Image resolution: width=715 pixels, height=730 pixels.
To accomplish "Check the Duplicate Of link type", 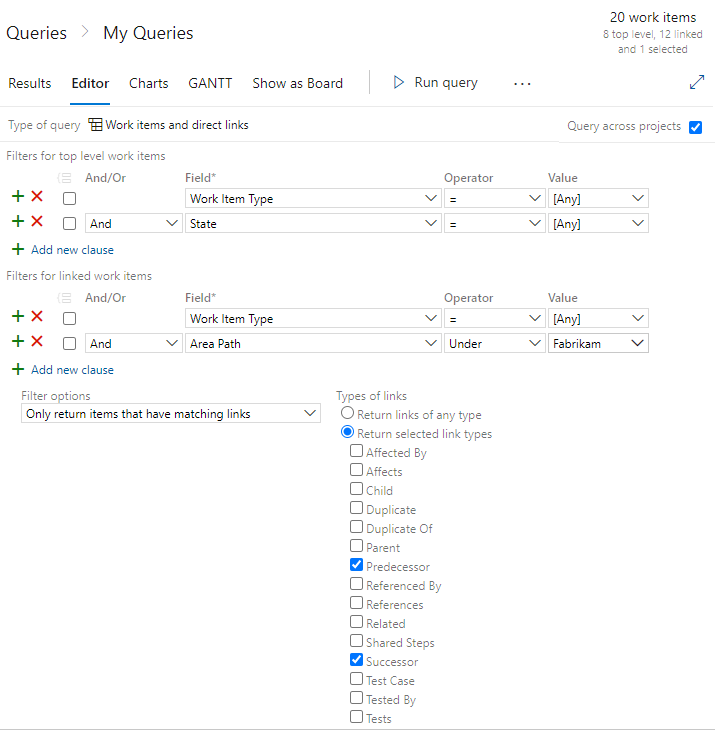I will [x=357, y=527].
